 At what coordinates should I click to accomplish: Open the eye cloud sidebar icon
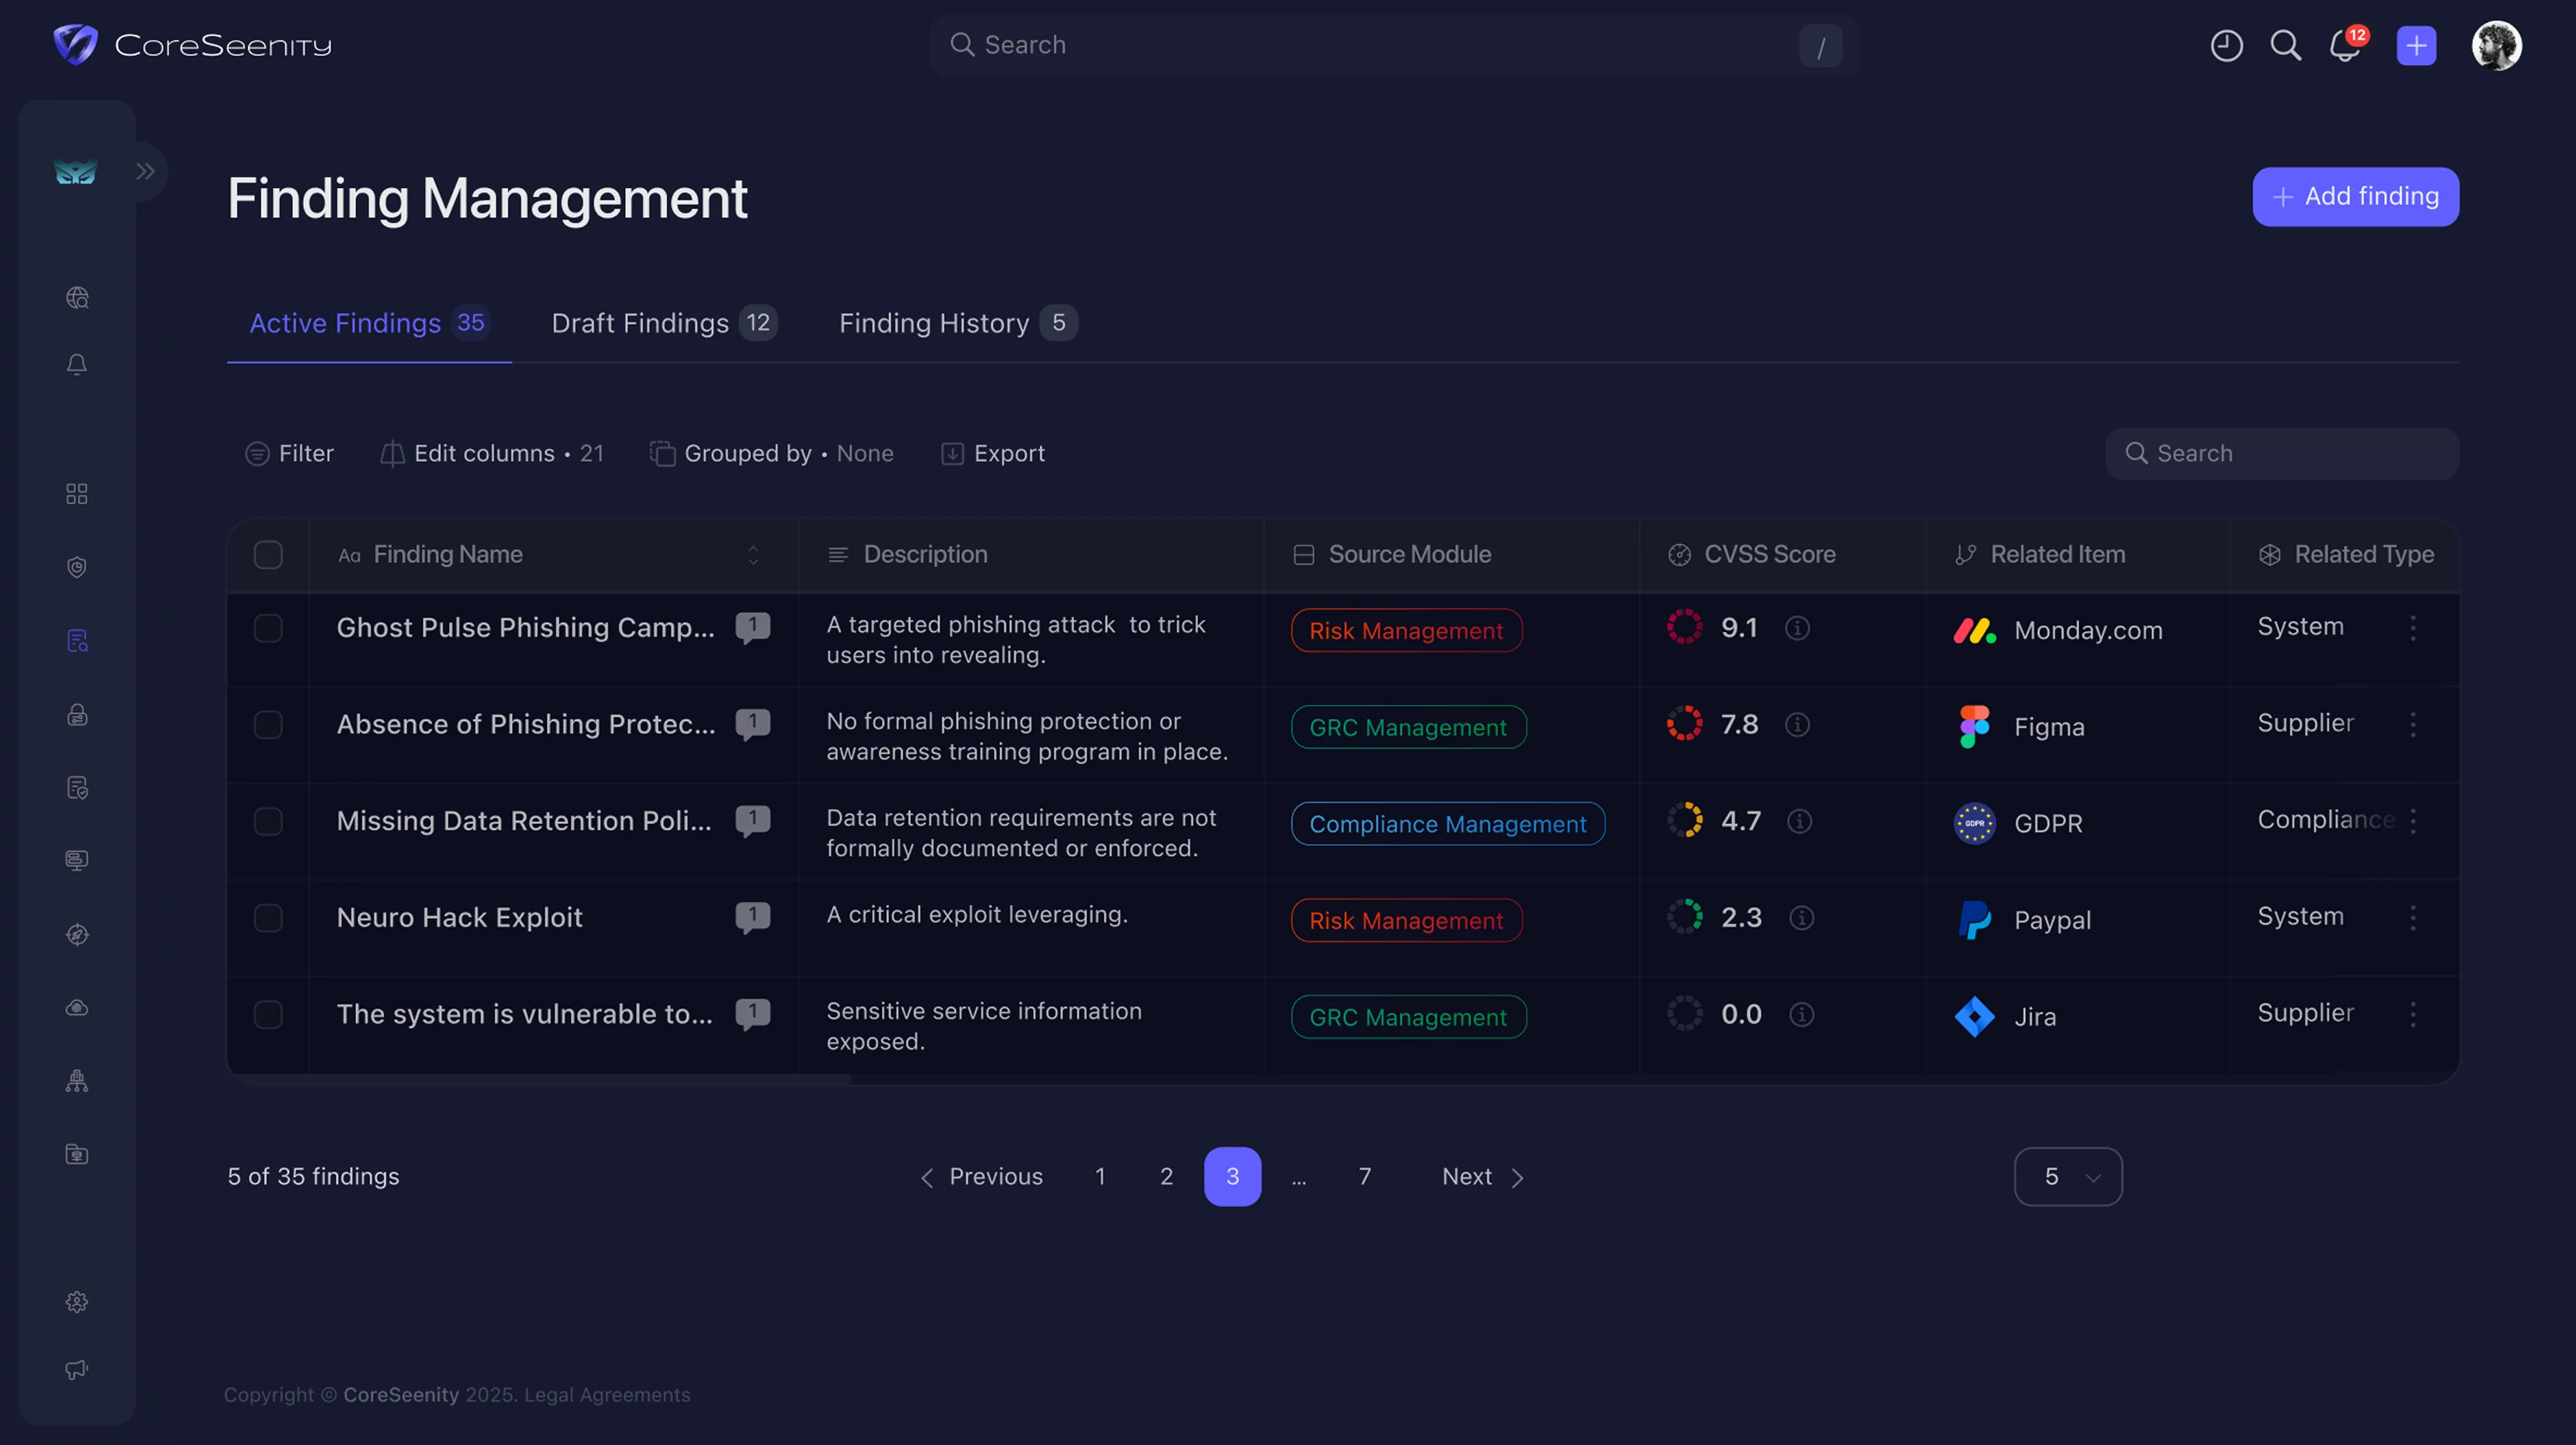click(77, 1008)
